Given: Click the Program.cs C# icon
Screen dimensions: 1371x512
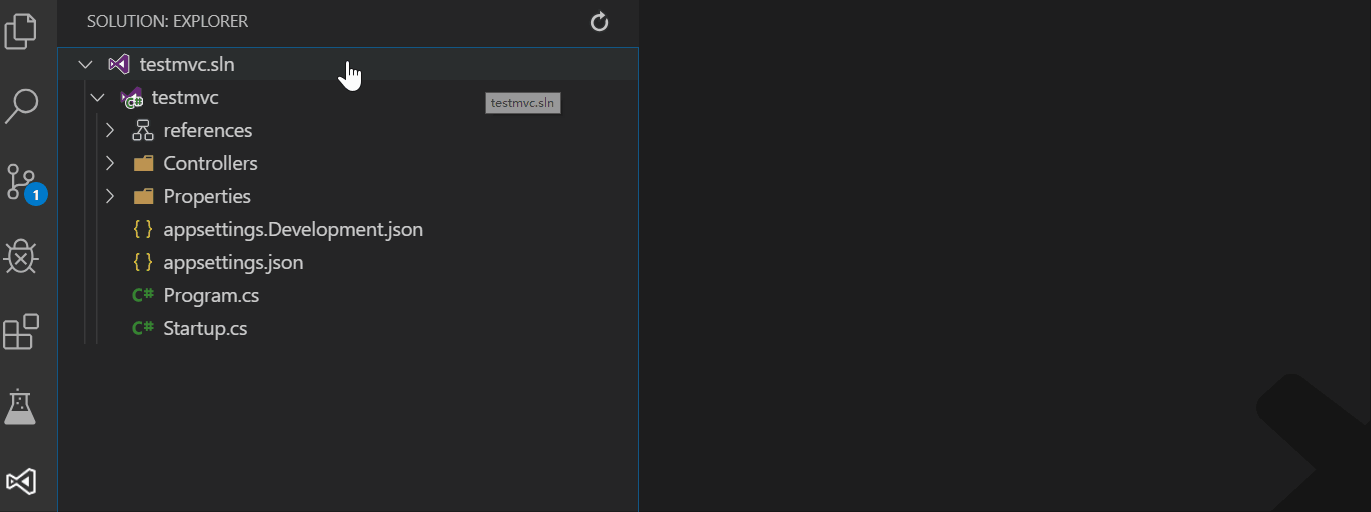Looking at the screenshot, I should (143, 295).
